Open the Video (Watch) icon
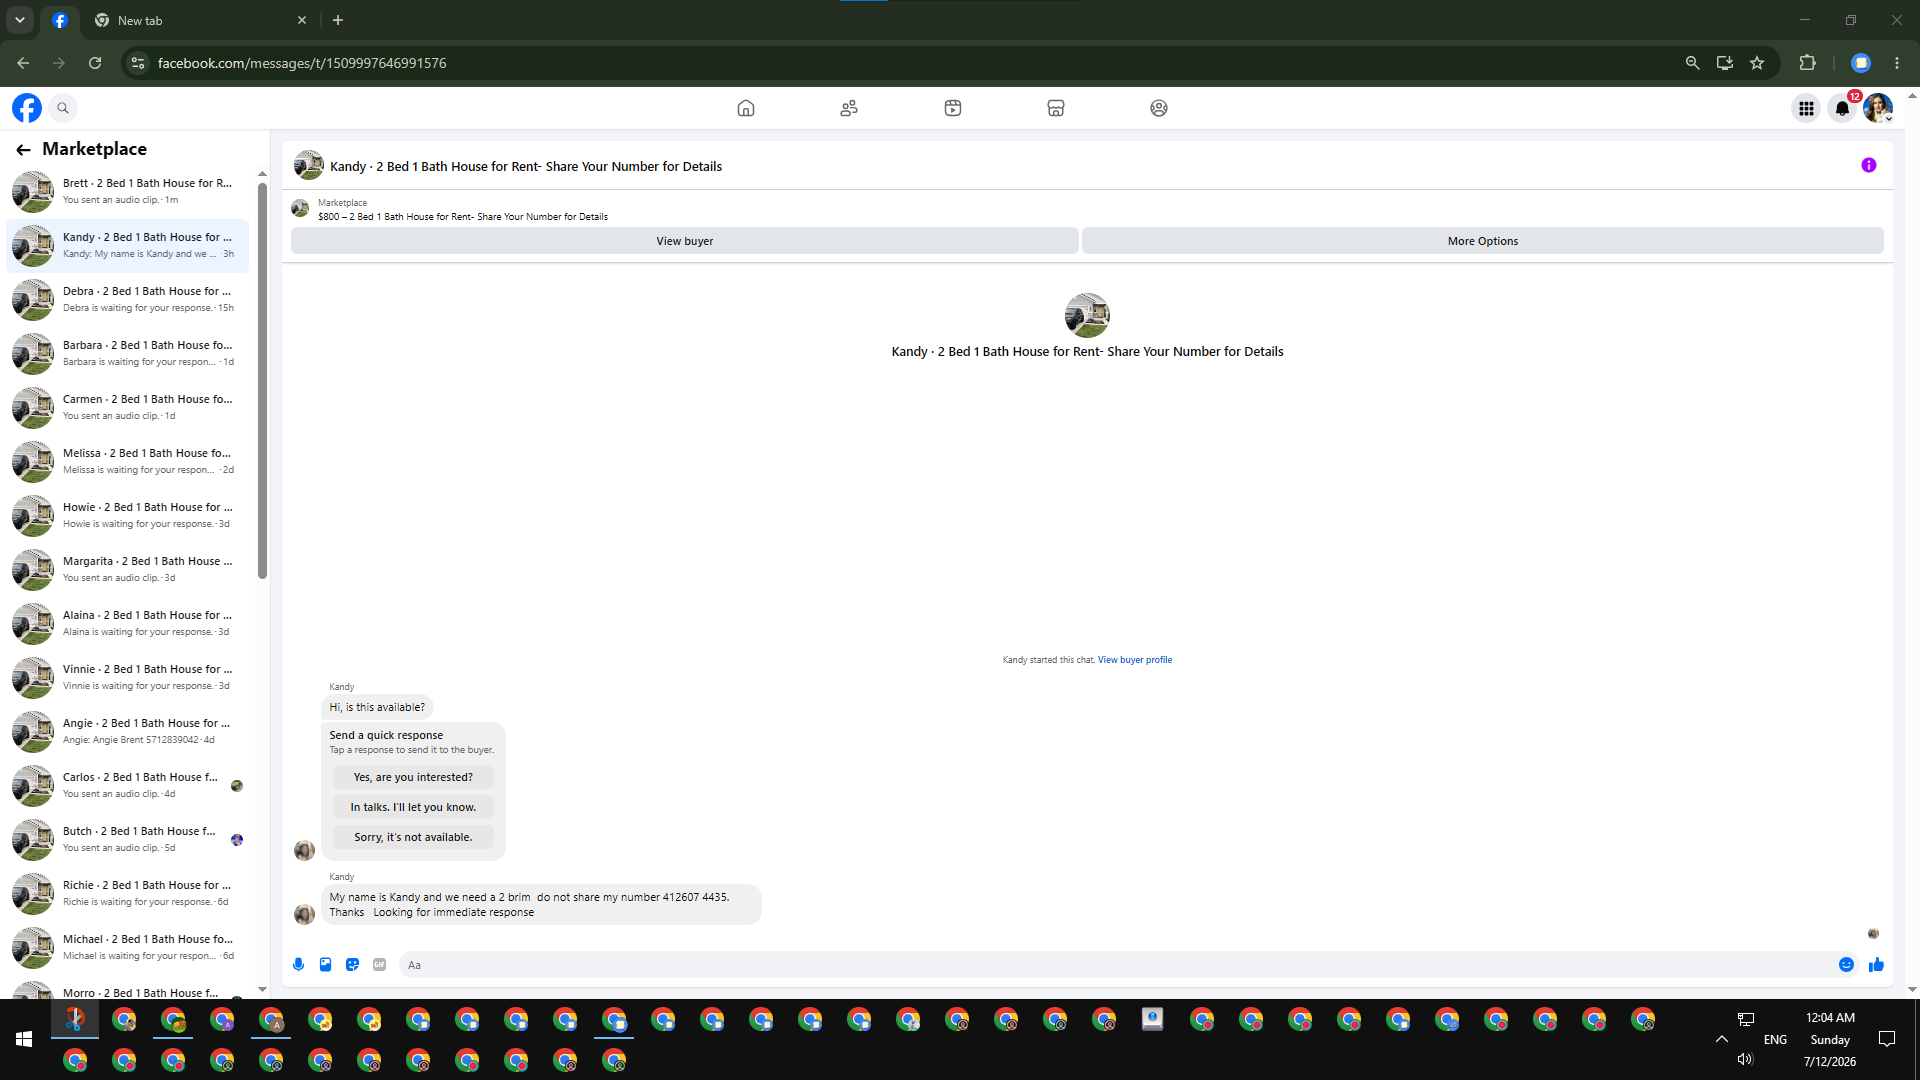The width and height of the screenshot is (1920, 1080). tap(953, 108)
